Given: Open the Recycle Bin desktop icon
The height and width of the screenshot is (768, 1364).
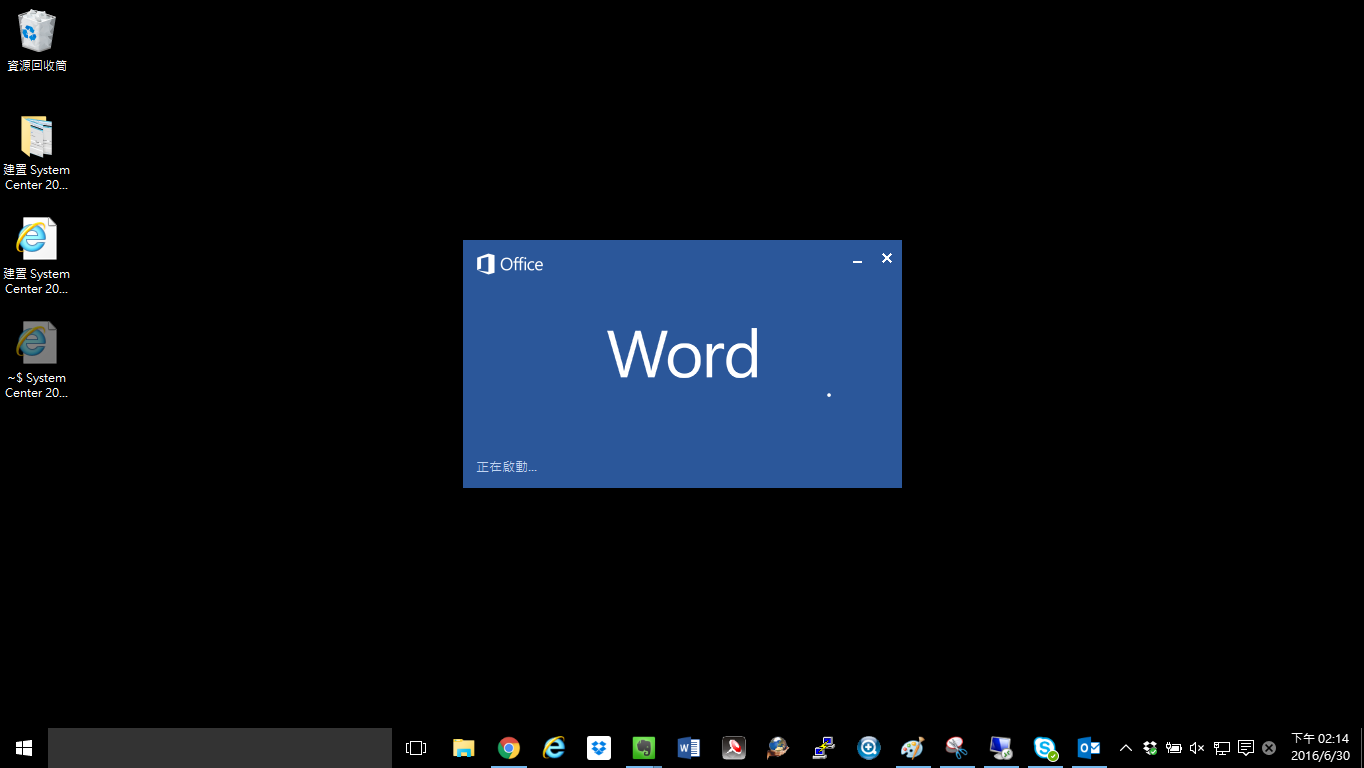Looking at the screenshot, I should [x=36, y=41].
